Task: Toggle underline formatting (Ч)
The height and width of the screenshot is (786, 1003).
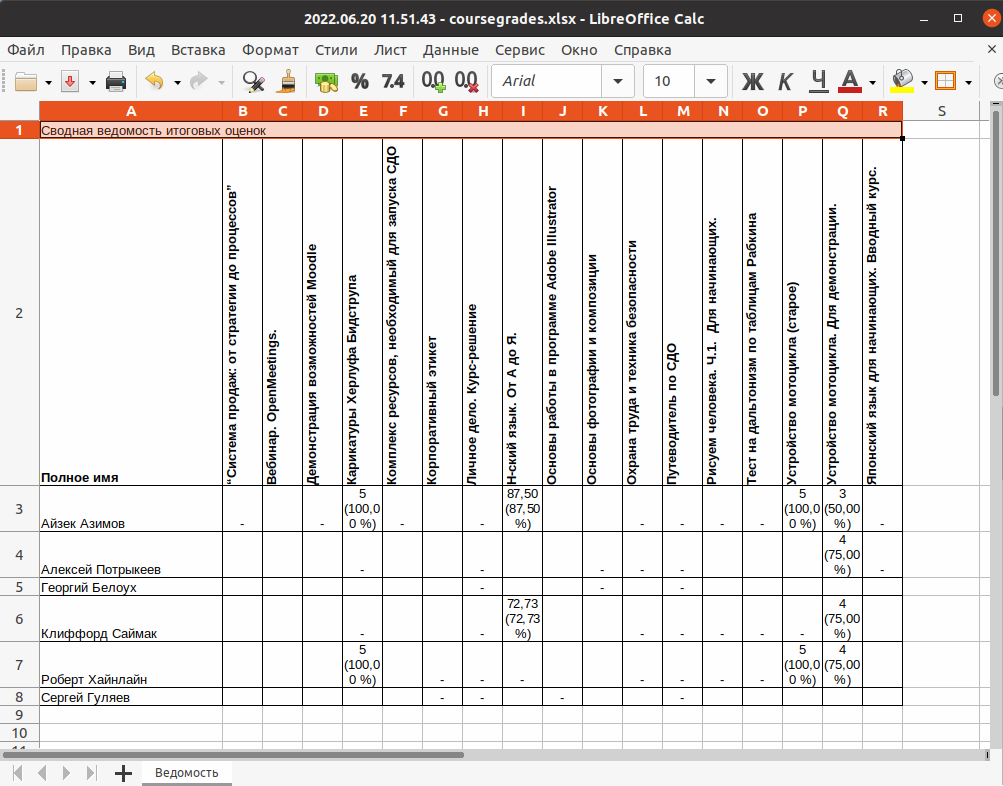Action: 818,81
